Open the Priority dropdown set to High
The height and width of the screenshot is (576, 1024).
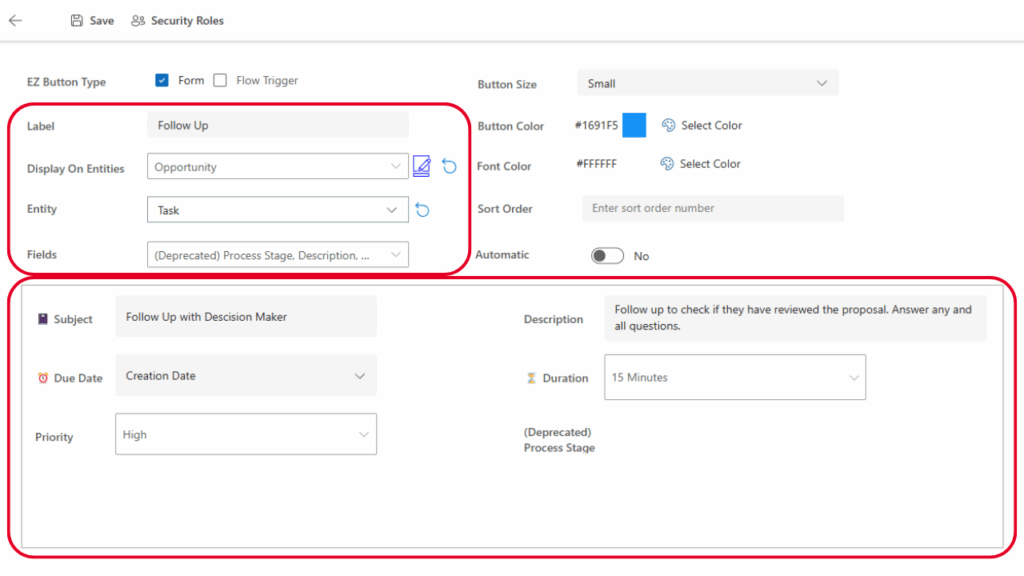click(246, 435)
